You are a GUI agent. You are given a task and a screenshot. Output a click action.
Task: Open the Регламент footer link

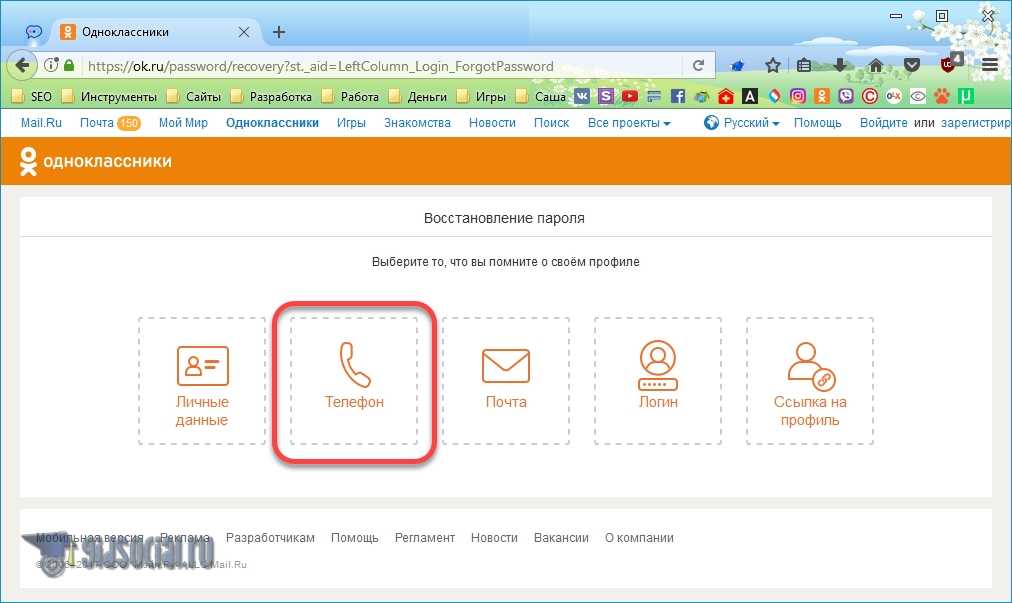424,538
